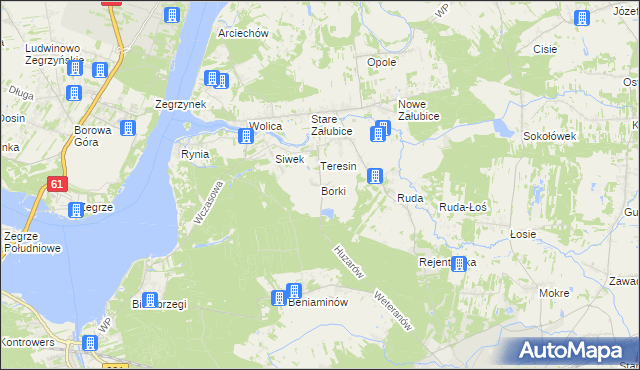Select the route 61 road sign
Screen dimensions: 640x370
[x=57, y=184]
